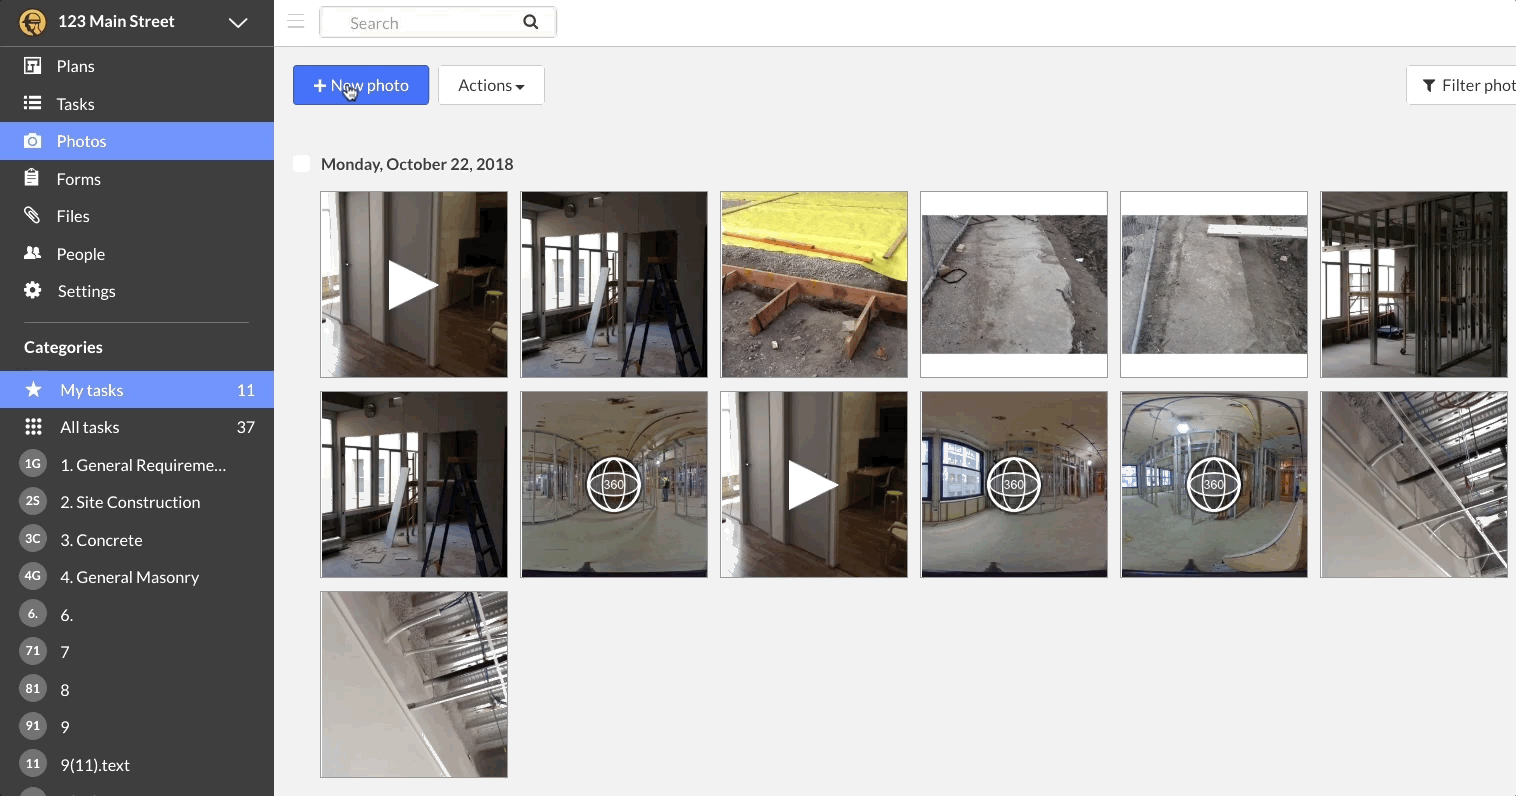Viewport: 1516px width, 796px height.
Task: Open the Filter photos button
Action: [1462, 85]
